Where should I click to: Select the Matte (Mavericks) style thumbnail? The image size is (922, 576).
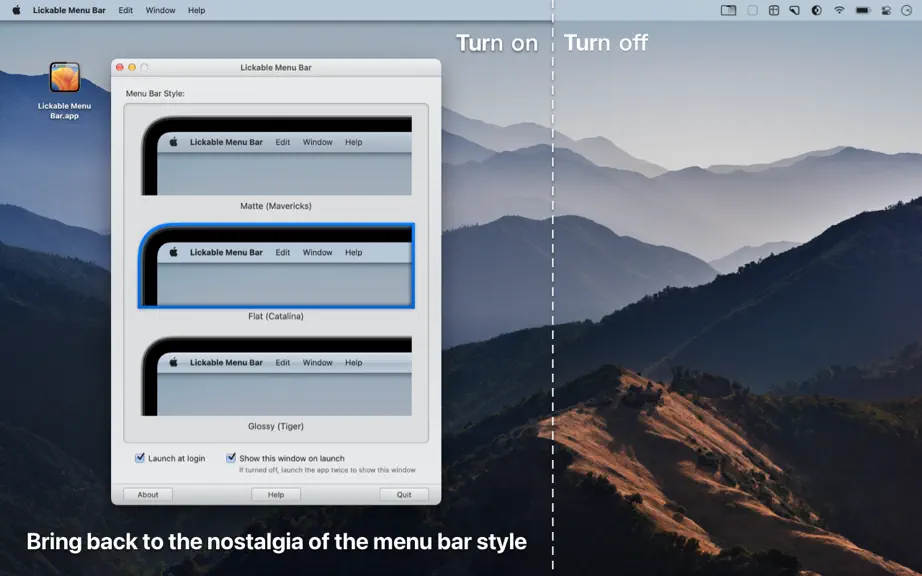click(x=276, y=156)
